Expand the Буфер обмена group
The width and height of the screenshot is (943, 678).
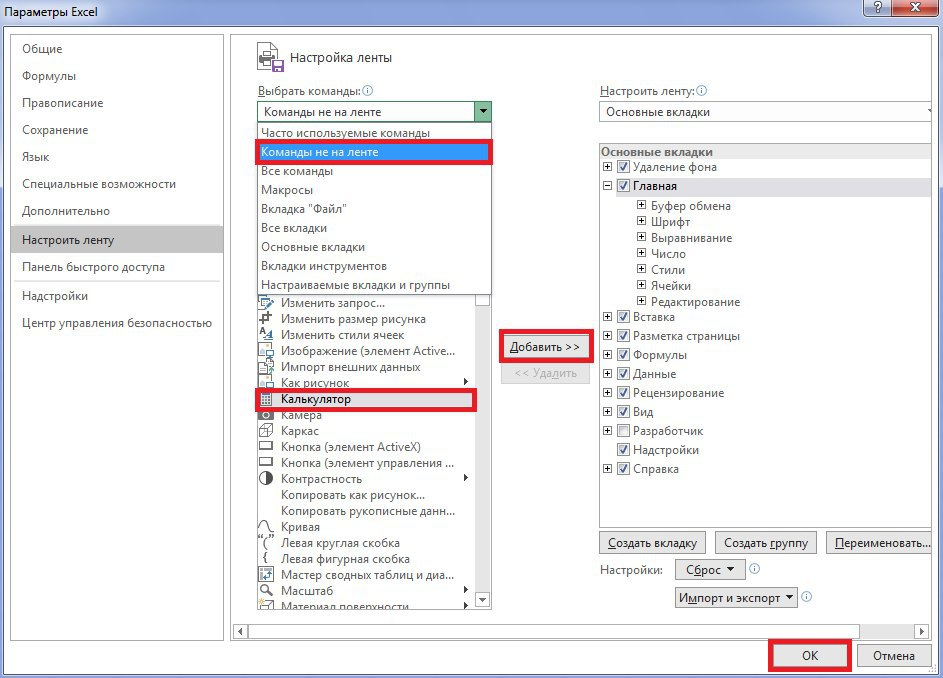(x=641, y=205)
